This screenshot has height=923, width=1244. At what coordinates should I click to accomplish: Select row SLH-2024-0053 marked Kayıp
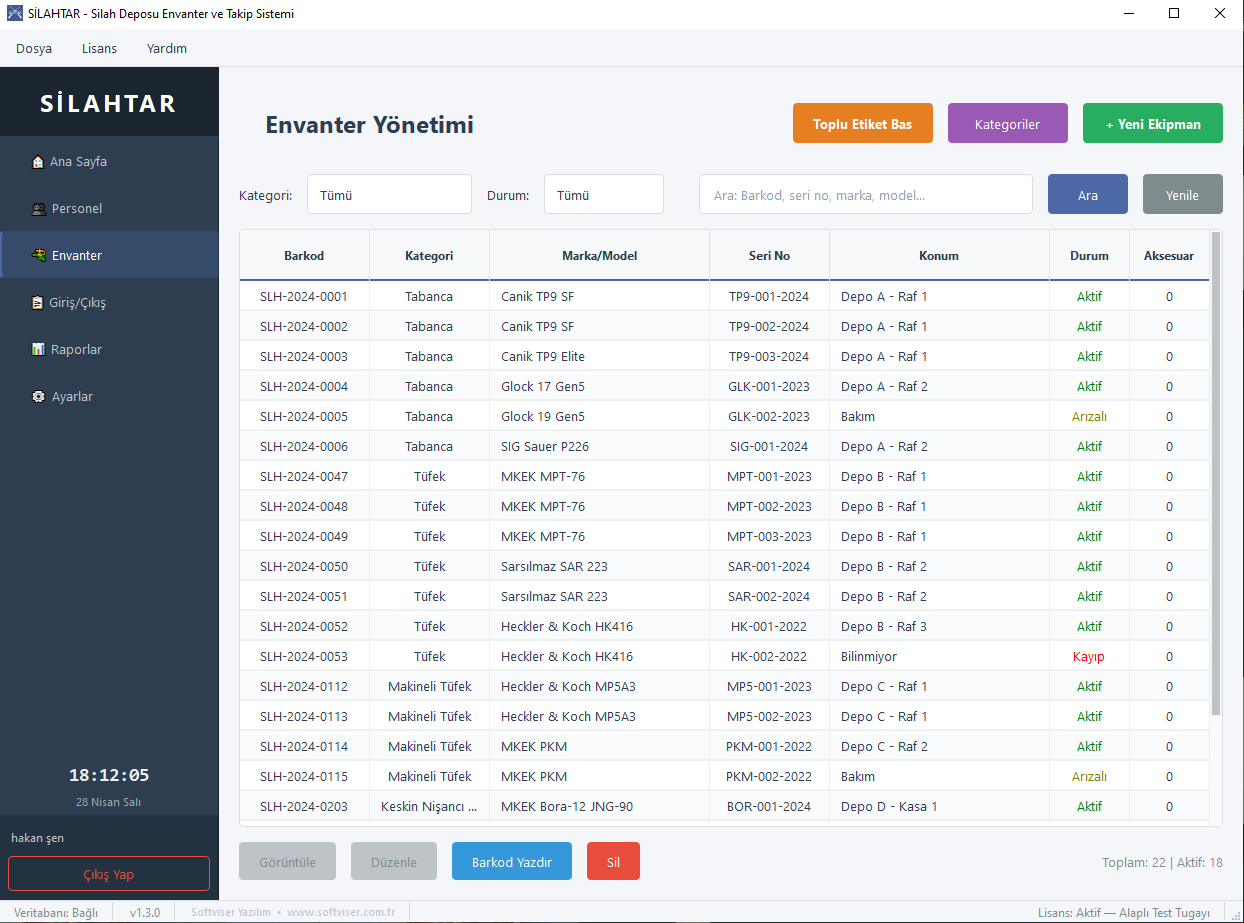coord(724,657)
